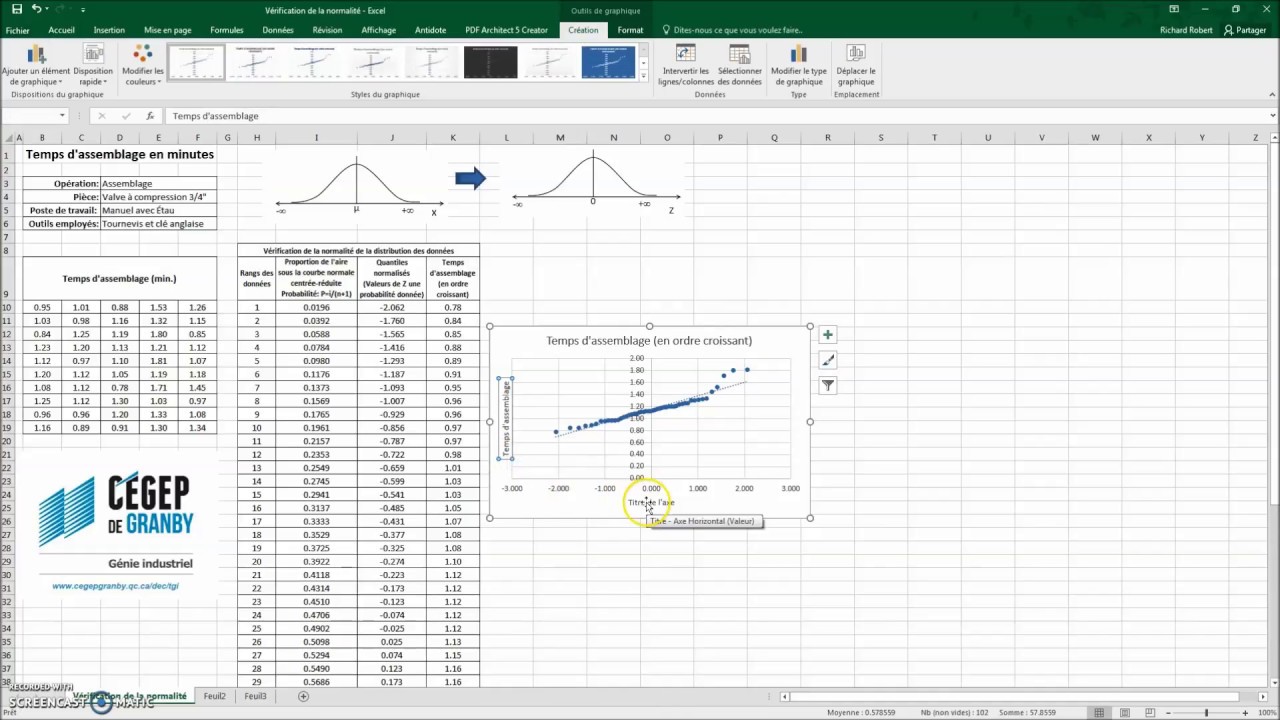Viewport: 1280px width, 720px height.
Task: Open Chart Elements plus button
Action: [x=827, y=335]
